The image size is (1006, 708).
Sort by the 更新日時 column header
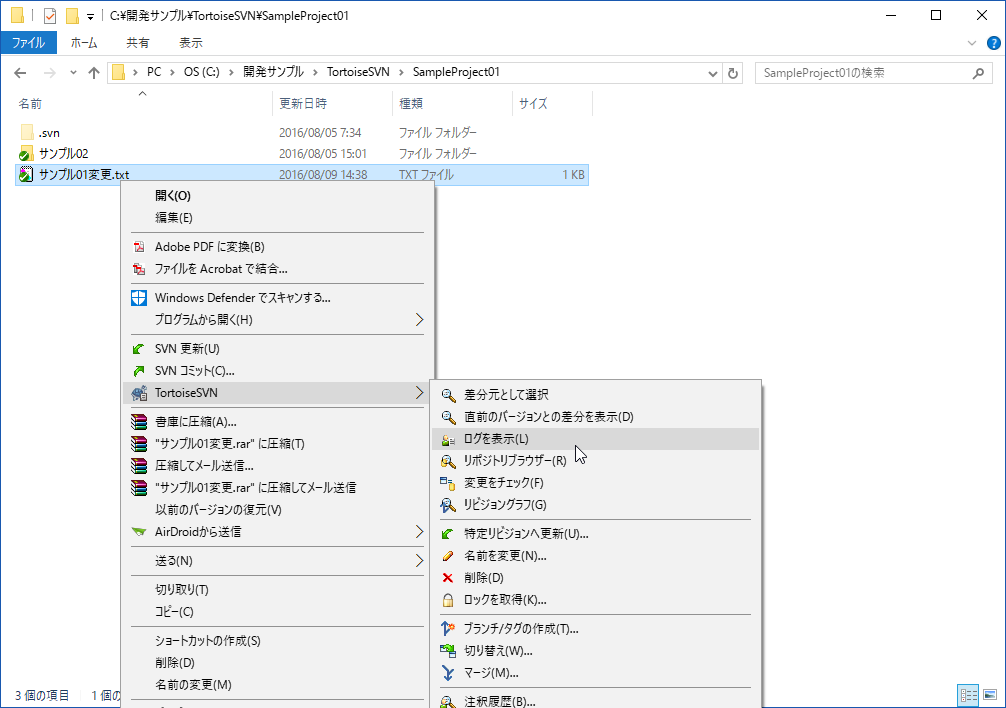click(332, 103)
